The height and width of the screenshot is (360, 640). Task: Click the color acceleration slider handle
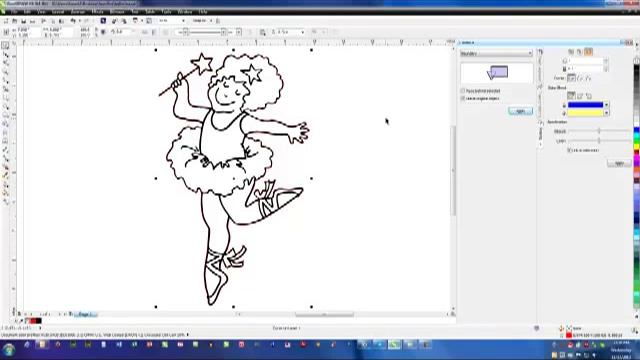pos(599,141)
